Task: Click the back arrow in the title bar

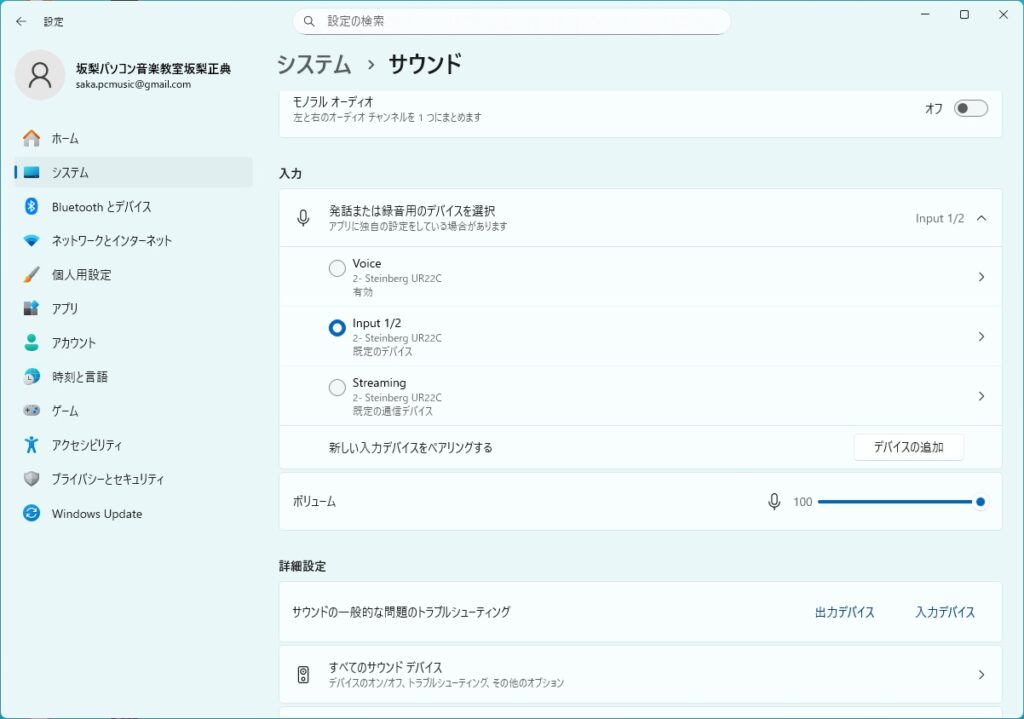Action: (x=21, y=21)
